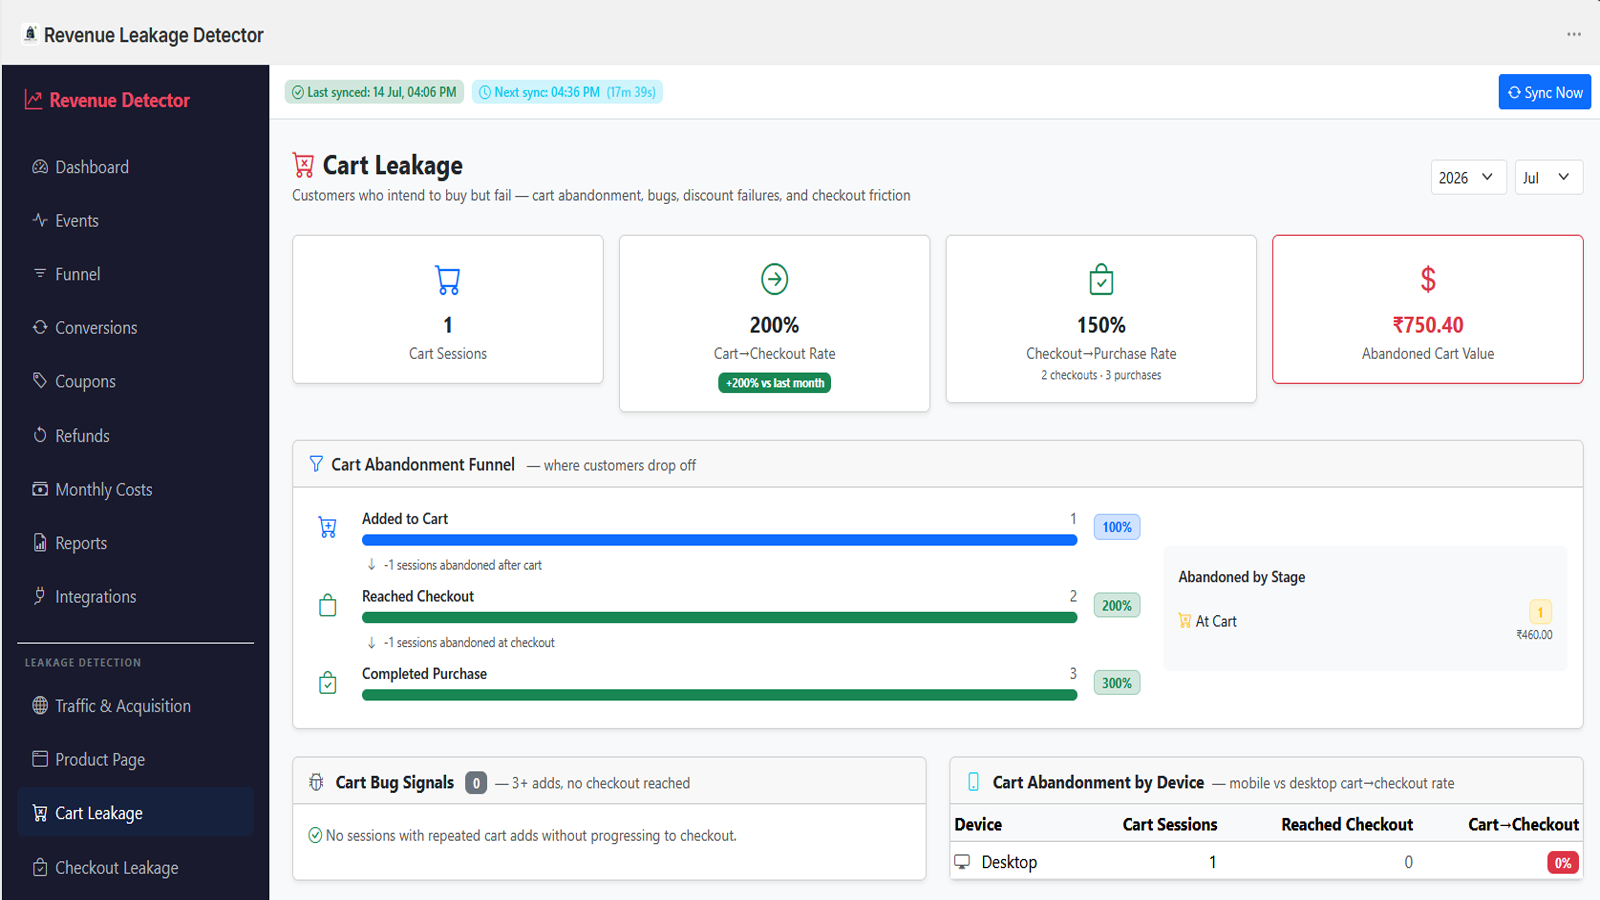Viewport: 1600px width, 900px height.
Task: Click the '-1 sessions abandoned at checkout' text
Action: pyautogui.click(x=469, y=643)
